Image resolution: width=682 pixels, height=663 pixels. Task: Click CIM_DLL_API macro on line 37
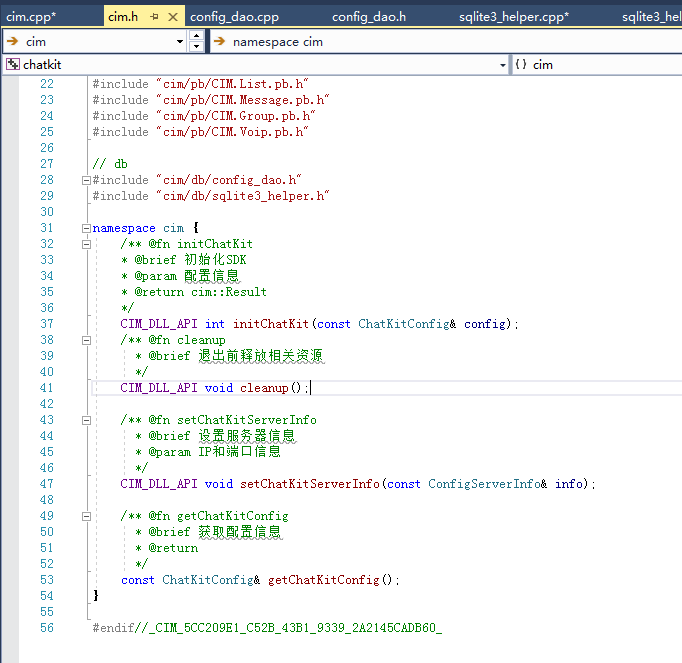point(159,324)
